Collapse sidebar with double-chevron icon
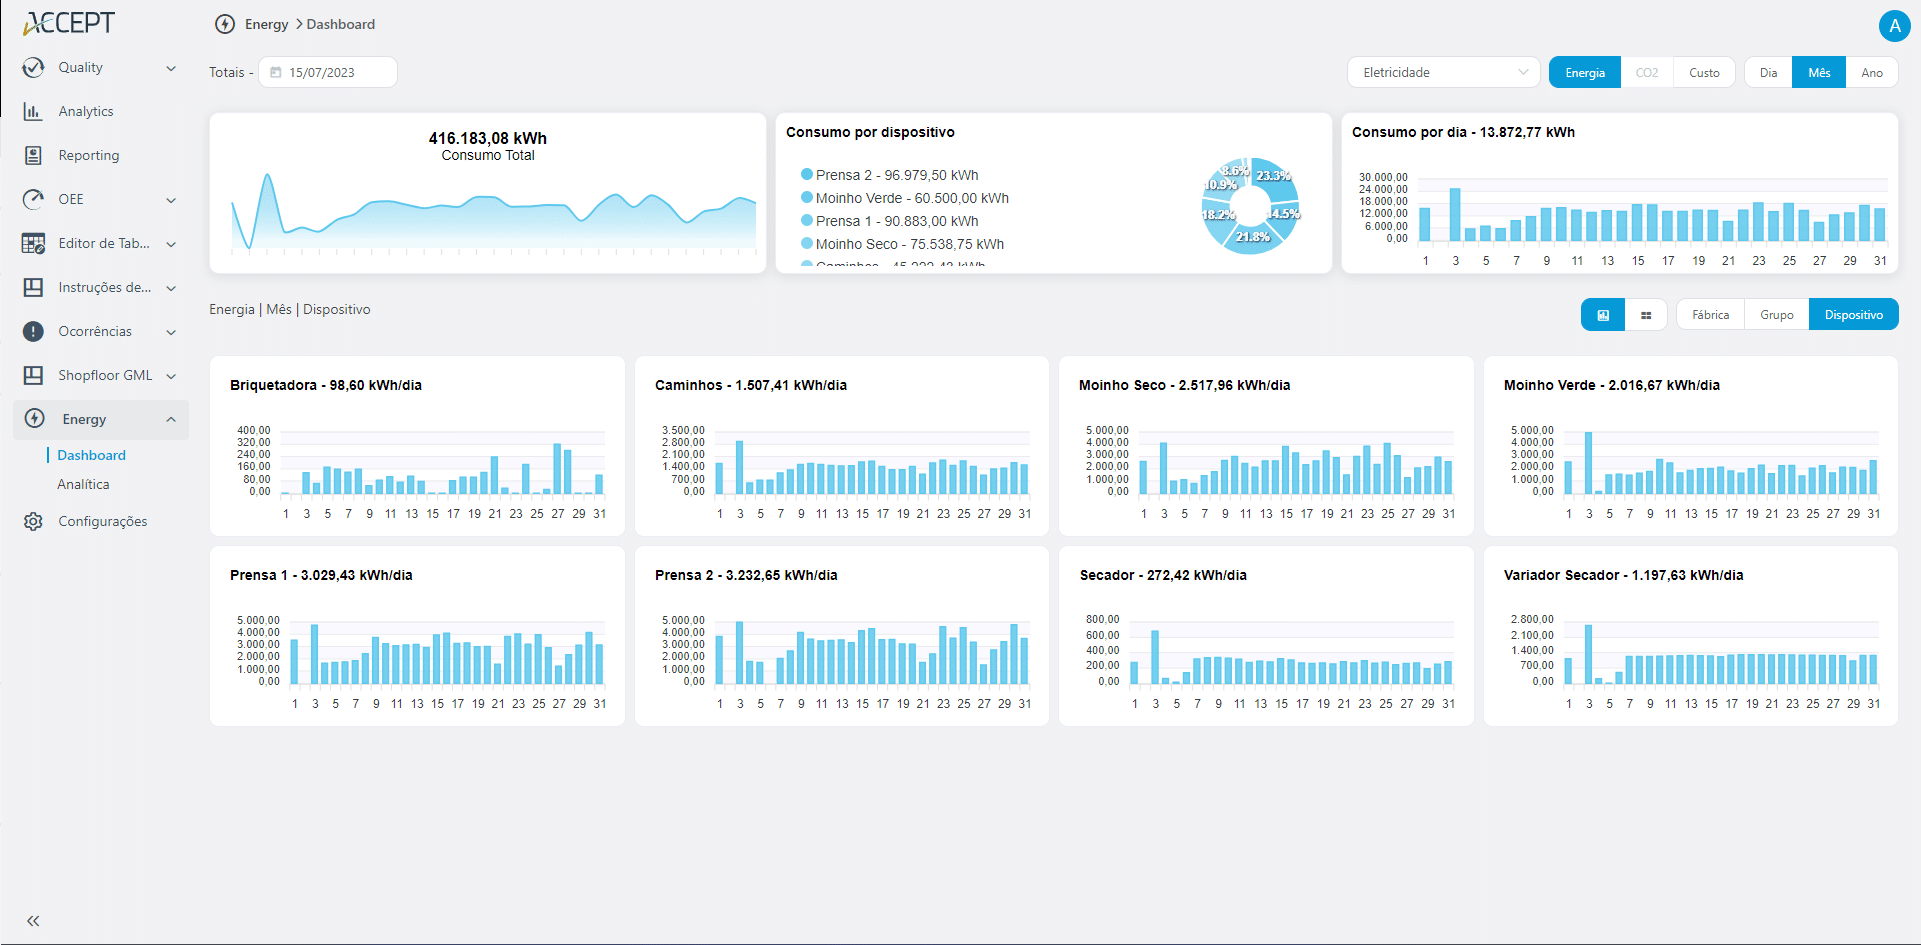Image resolution: width=1921 pixels, height=945 pixels. [x=33, y=921]
